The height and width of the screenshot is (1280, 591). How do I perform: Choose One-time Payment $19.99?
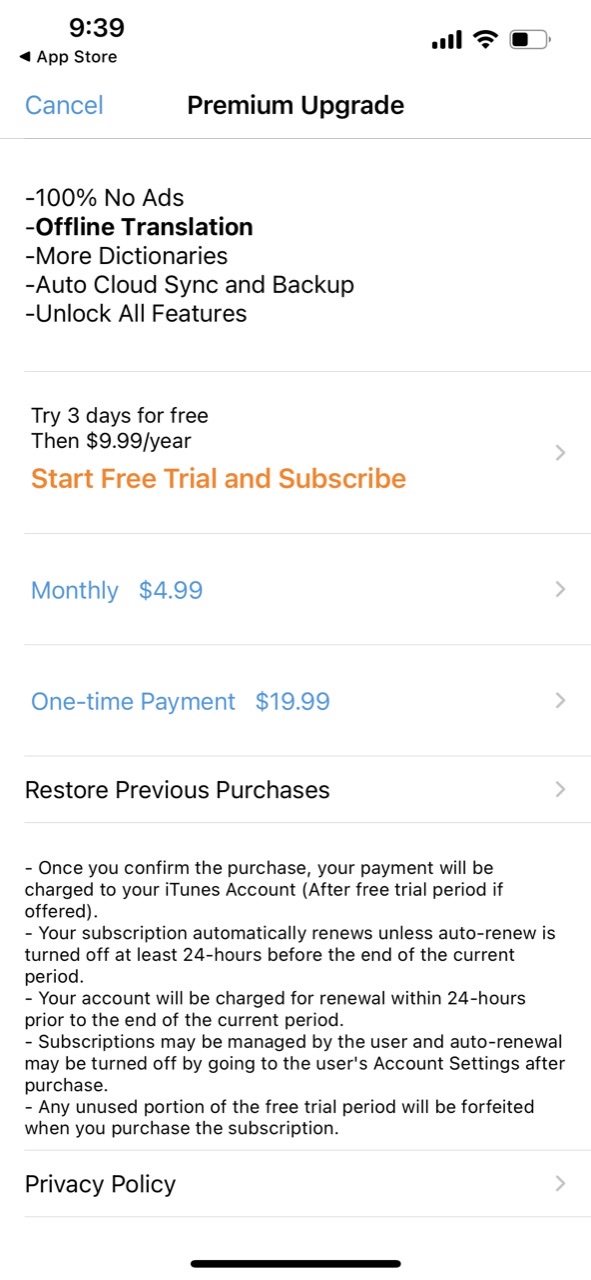click(x=296, y=701)
